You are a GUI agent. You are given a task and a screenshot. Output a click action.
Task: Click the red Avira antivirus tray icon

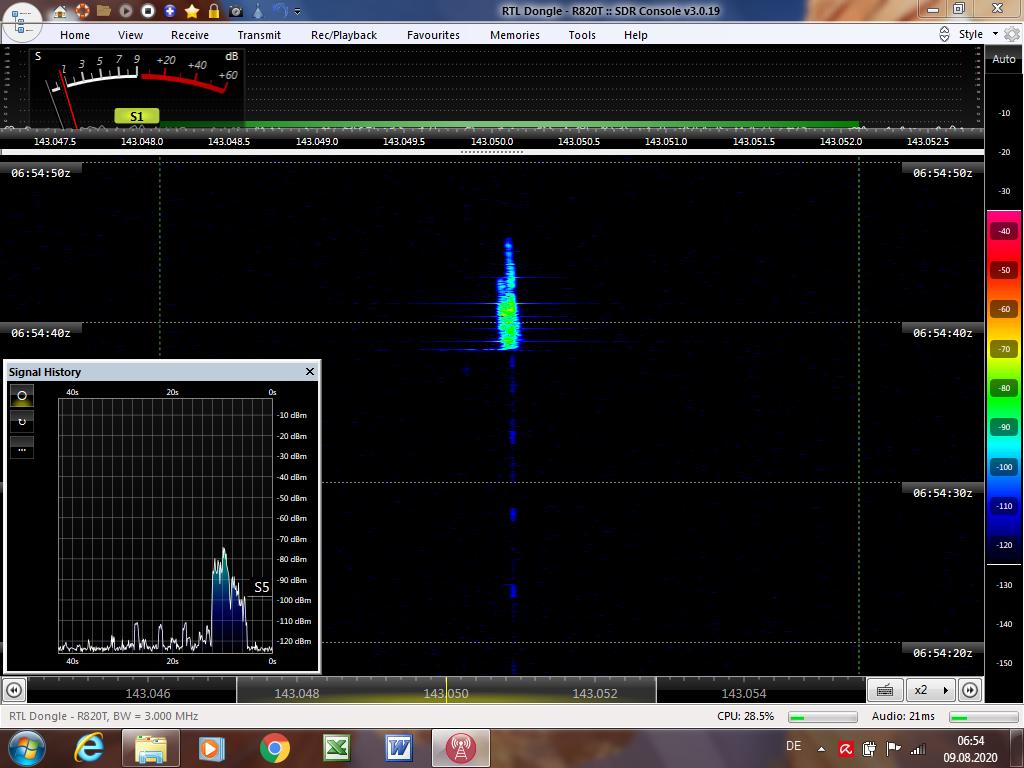click(846, 749)
